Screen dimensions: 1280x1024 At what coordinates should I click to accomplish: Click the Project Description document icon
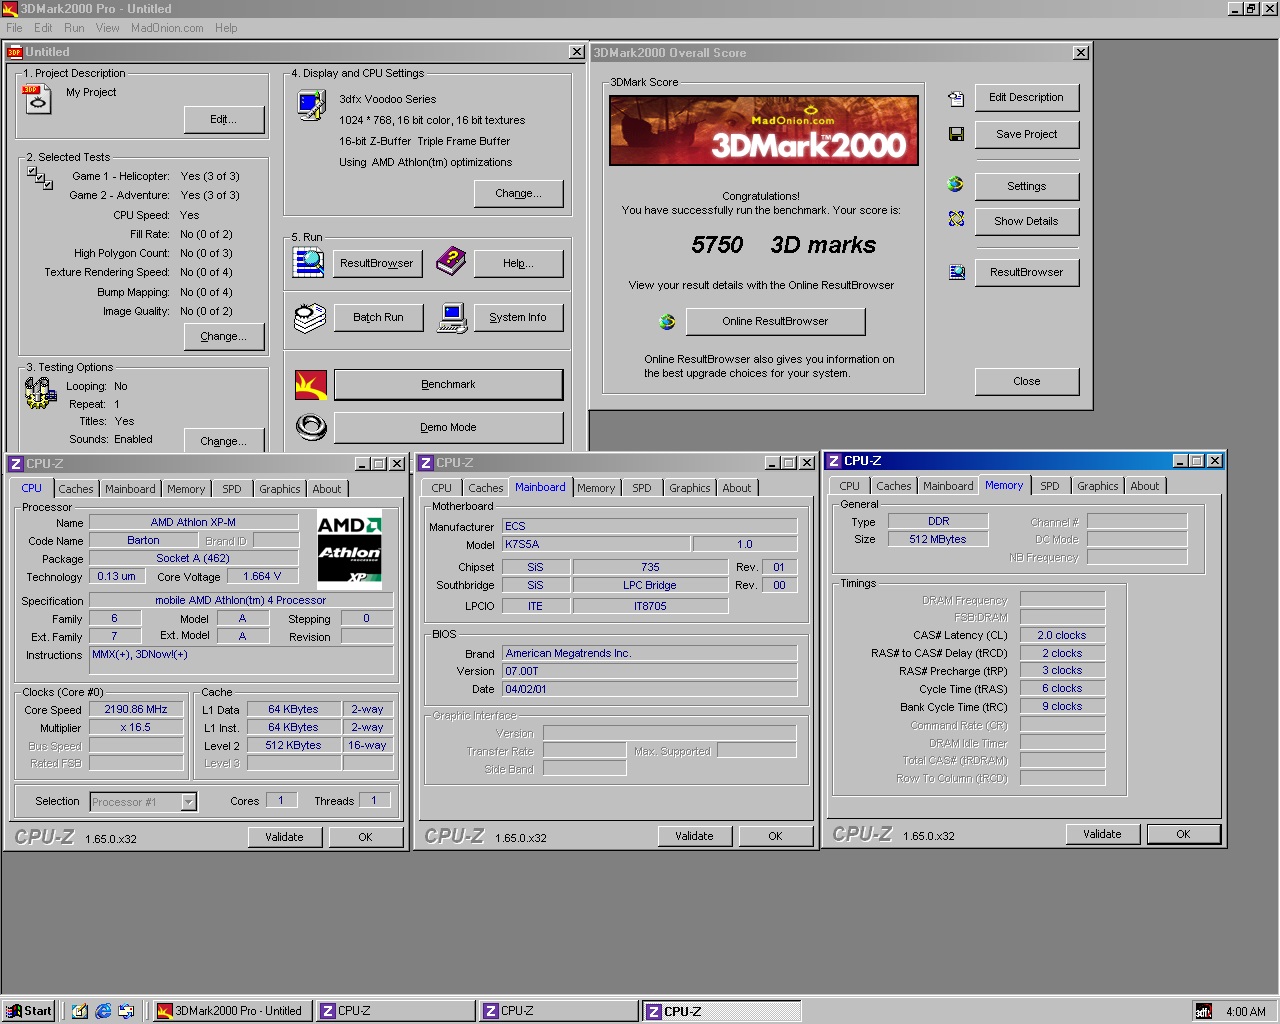(x=37, y=100)
